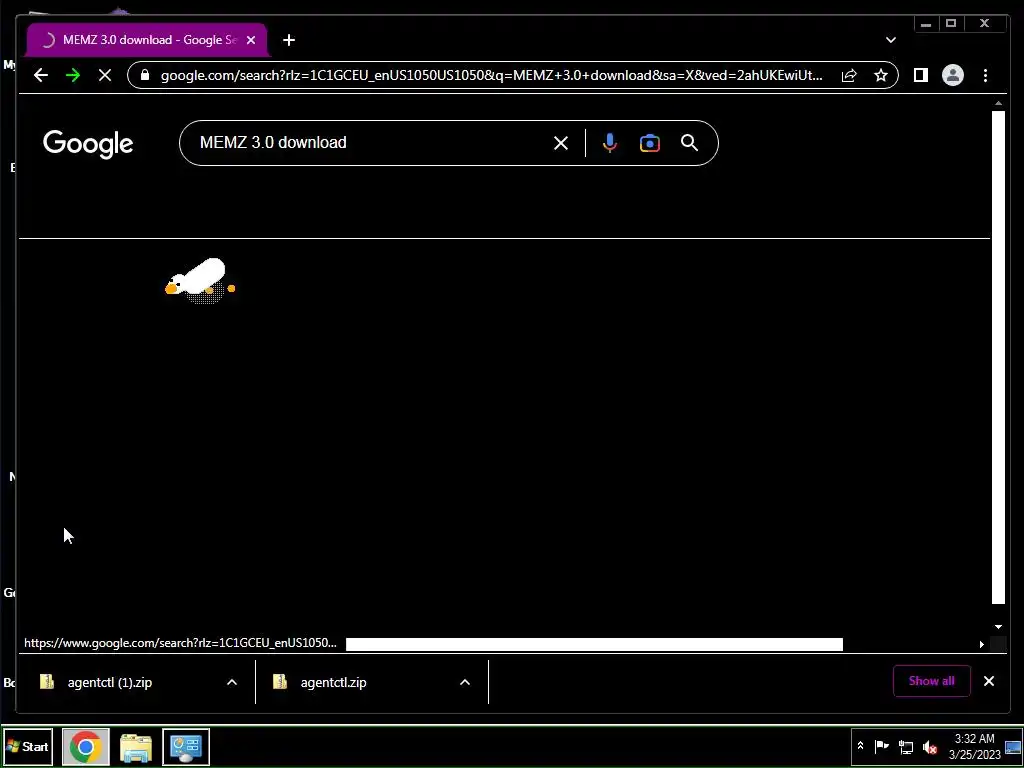Open the Chrome profile avatar

pos(953,75)
